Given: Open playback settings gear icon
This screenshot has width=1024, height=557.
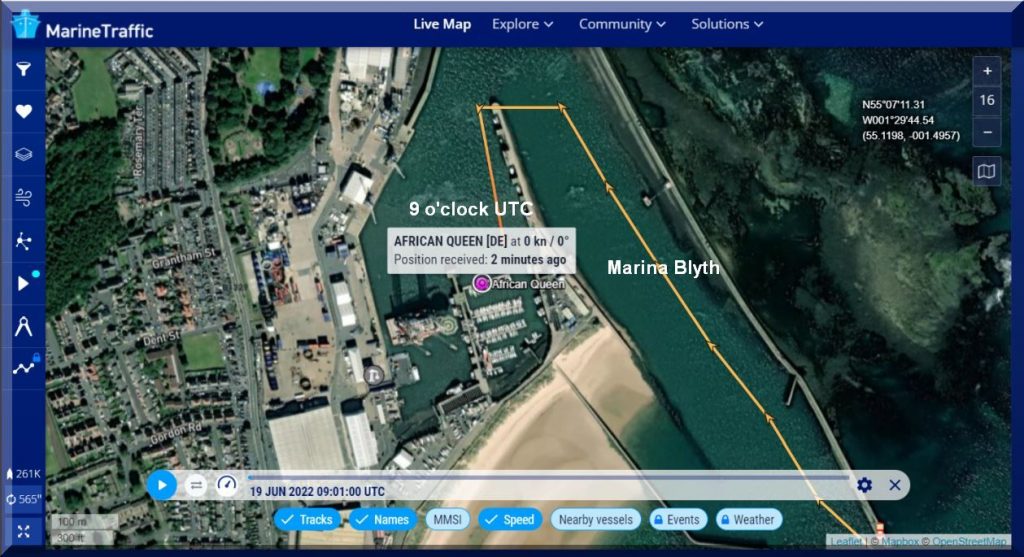Looking at the screenshot, I should tap(865, 485).
